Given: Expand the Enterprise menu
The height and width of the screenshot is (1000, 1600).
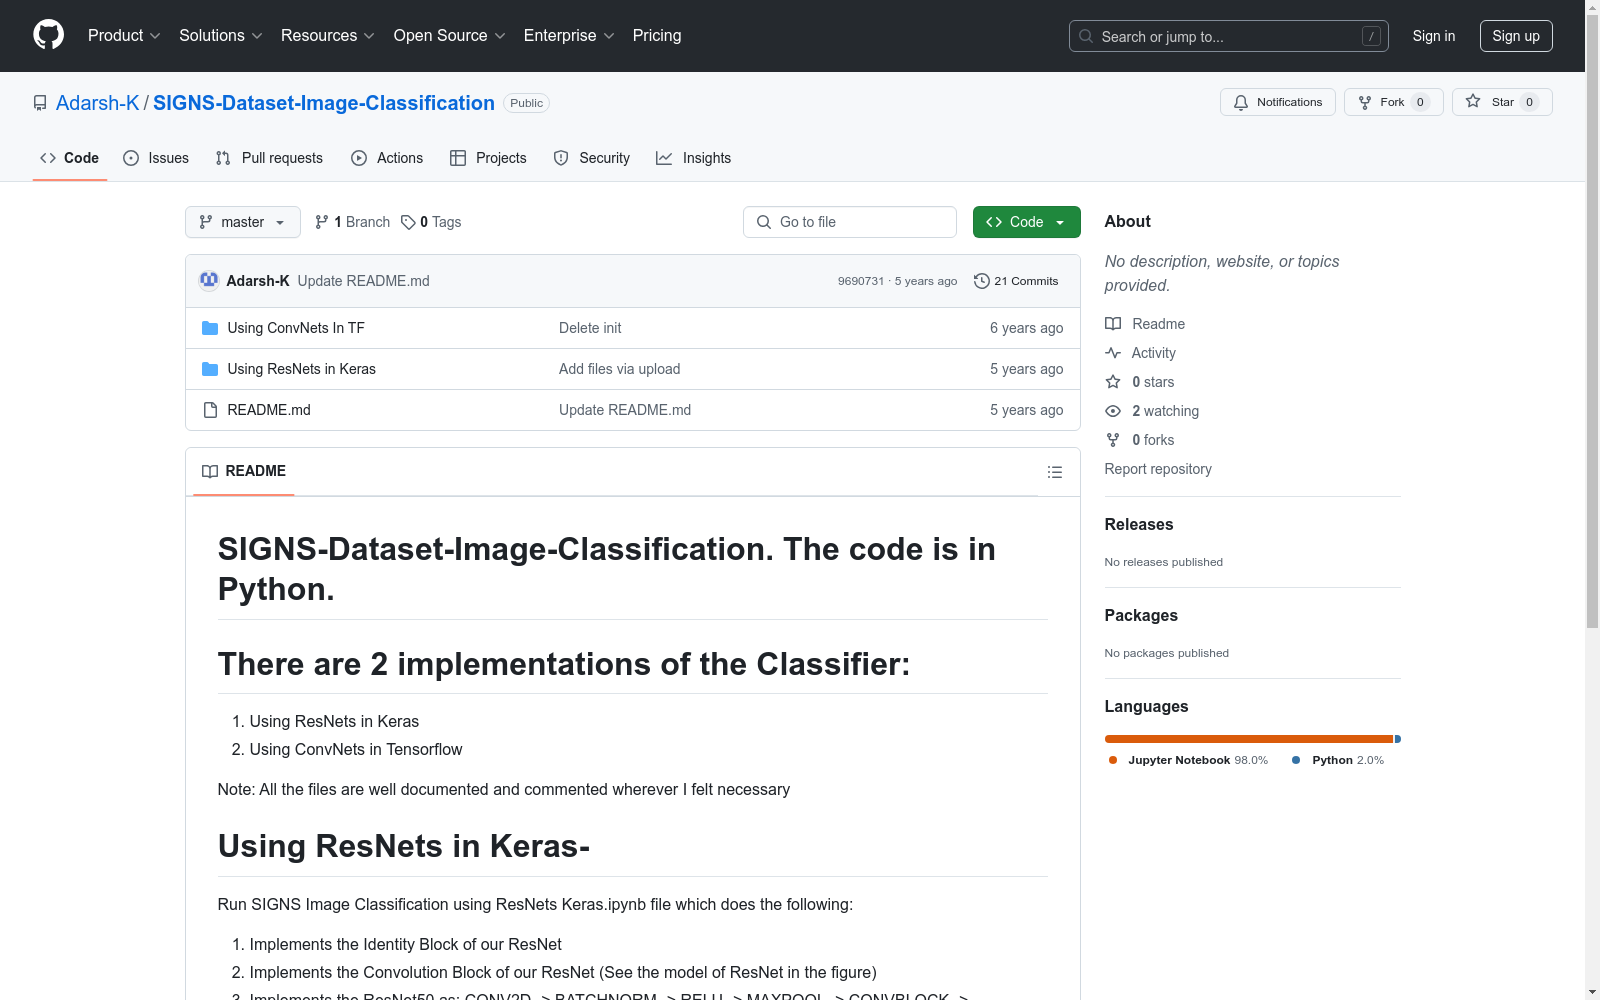Looking at the screenshot, I should [569, 36].
